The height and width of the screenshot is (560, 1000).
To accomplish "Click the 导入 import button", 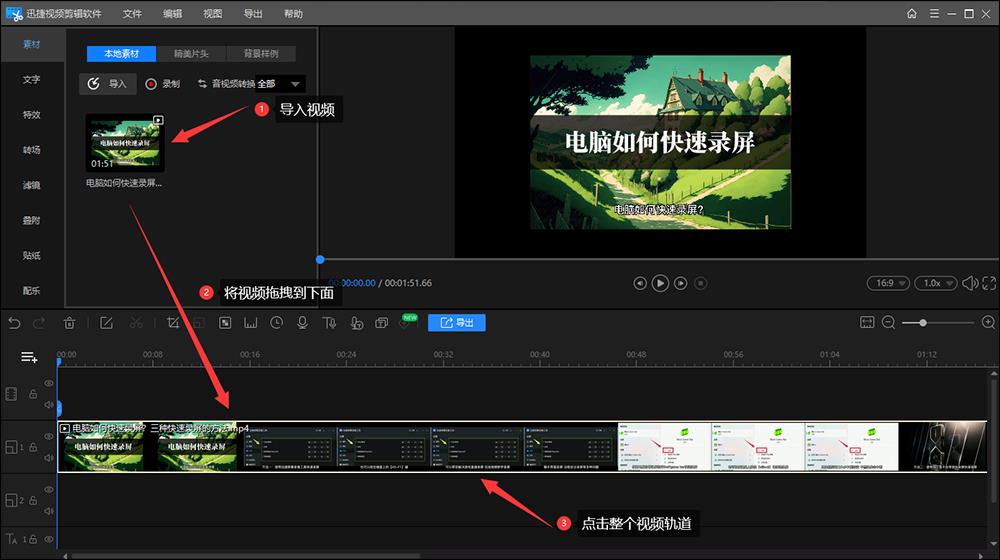I will [x=108, y=84].
